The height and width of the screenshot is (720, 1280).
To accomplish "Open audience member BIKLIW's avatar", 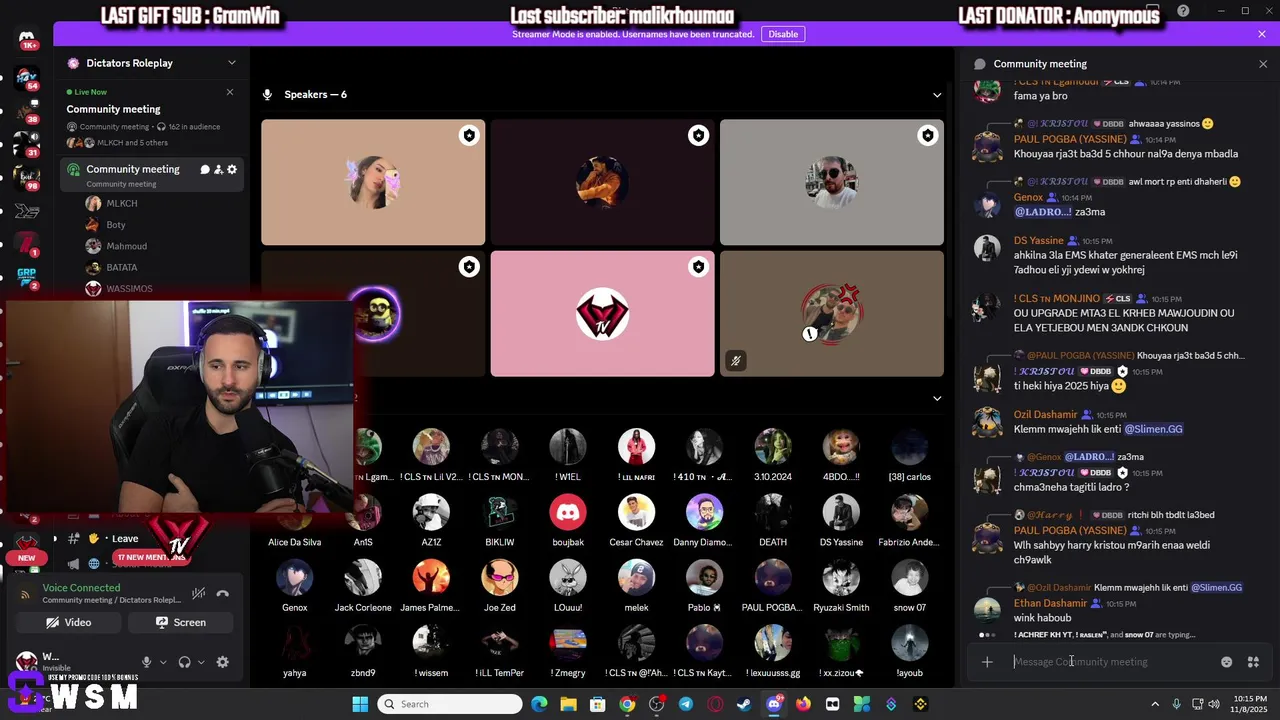I will coord(500,512).
